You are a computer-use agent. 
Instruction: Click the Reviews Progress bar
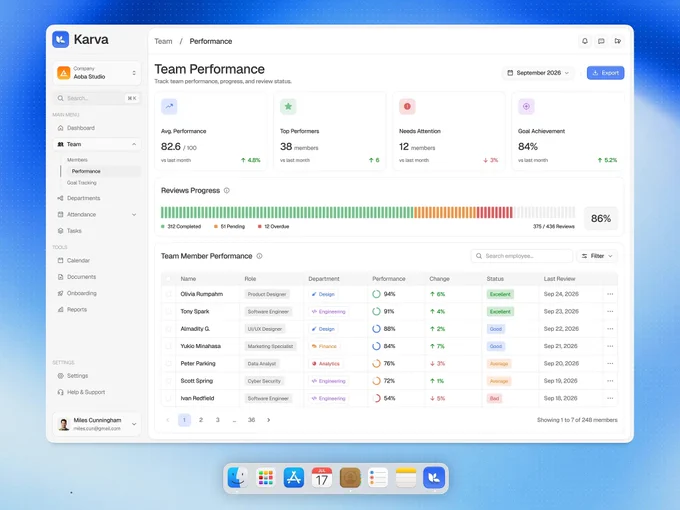(x=368, y=212)
